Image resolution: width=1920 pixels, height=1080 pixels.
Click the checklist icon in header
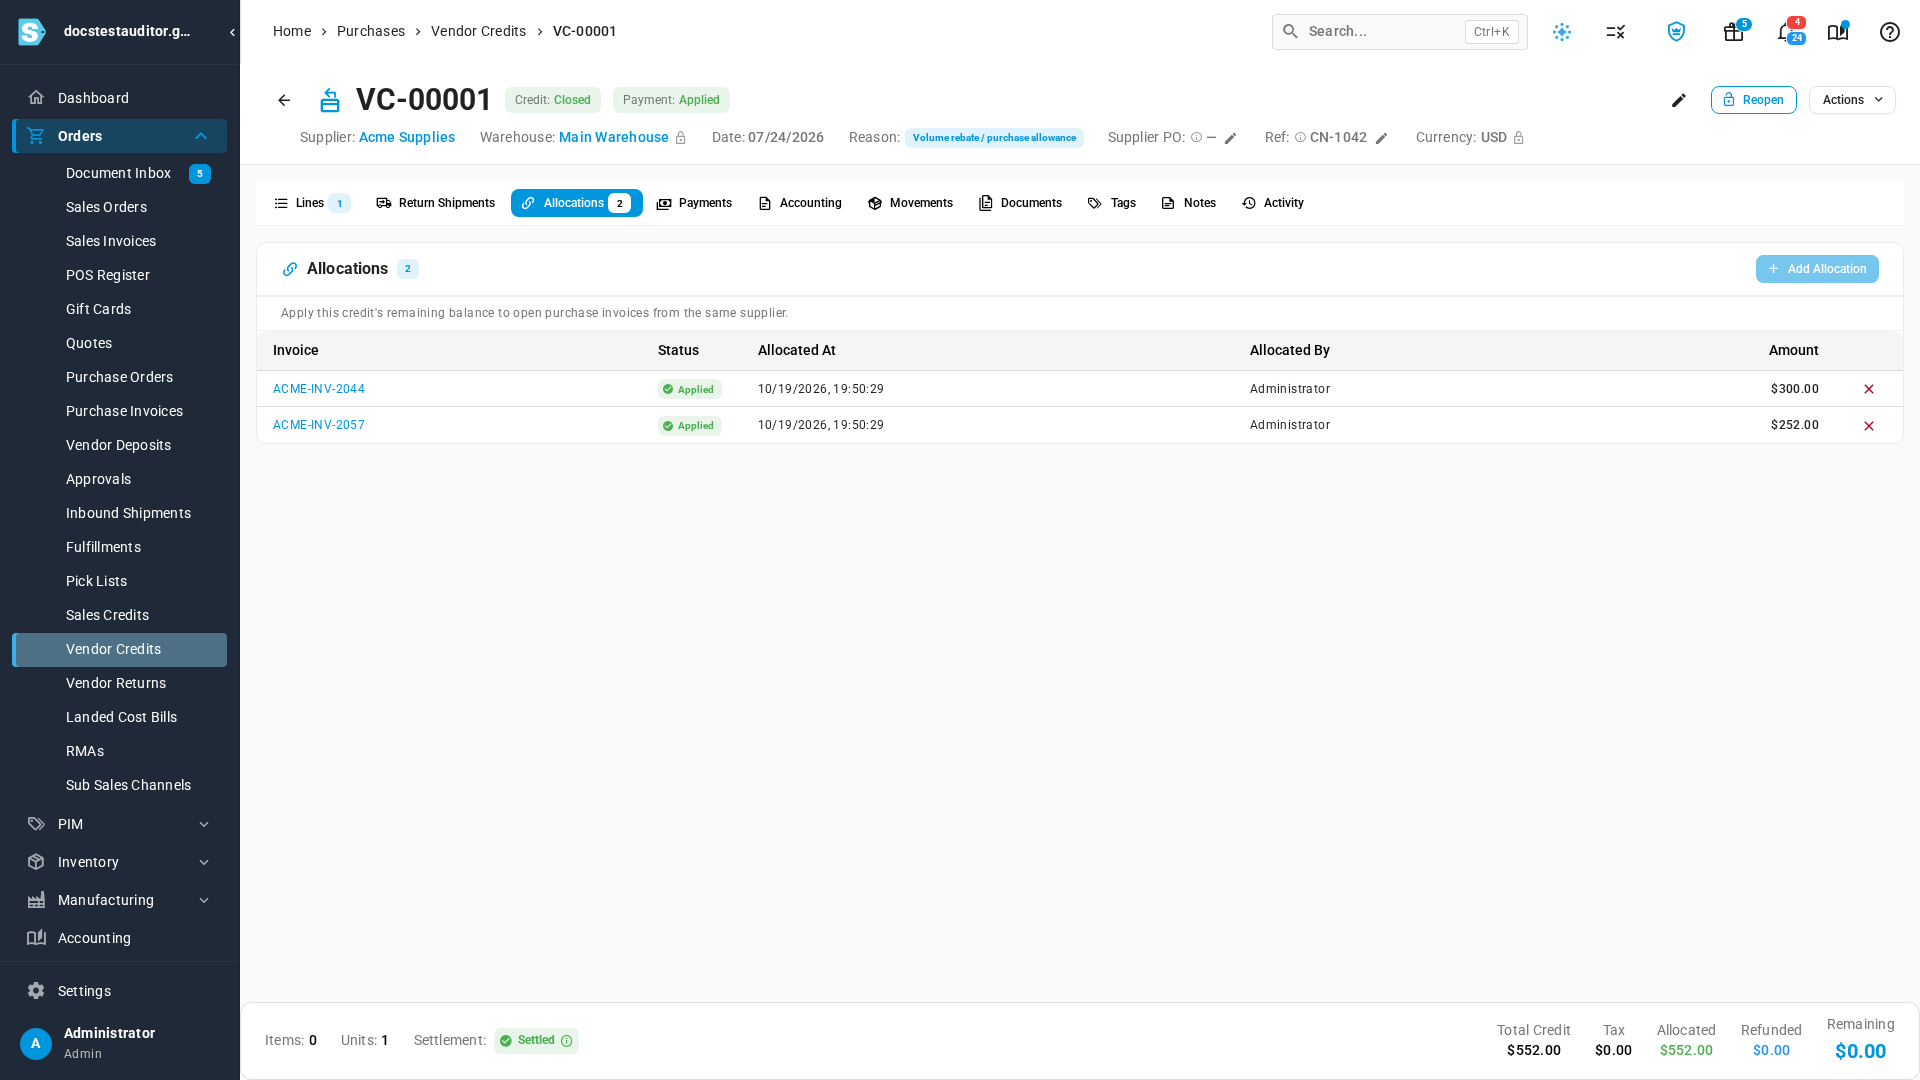(1616, 32)
